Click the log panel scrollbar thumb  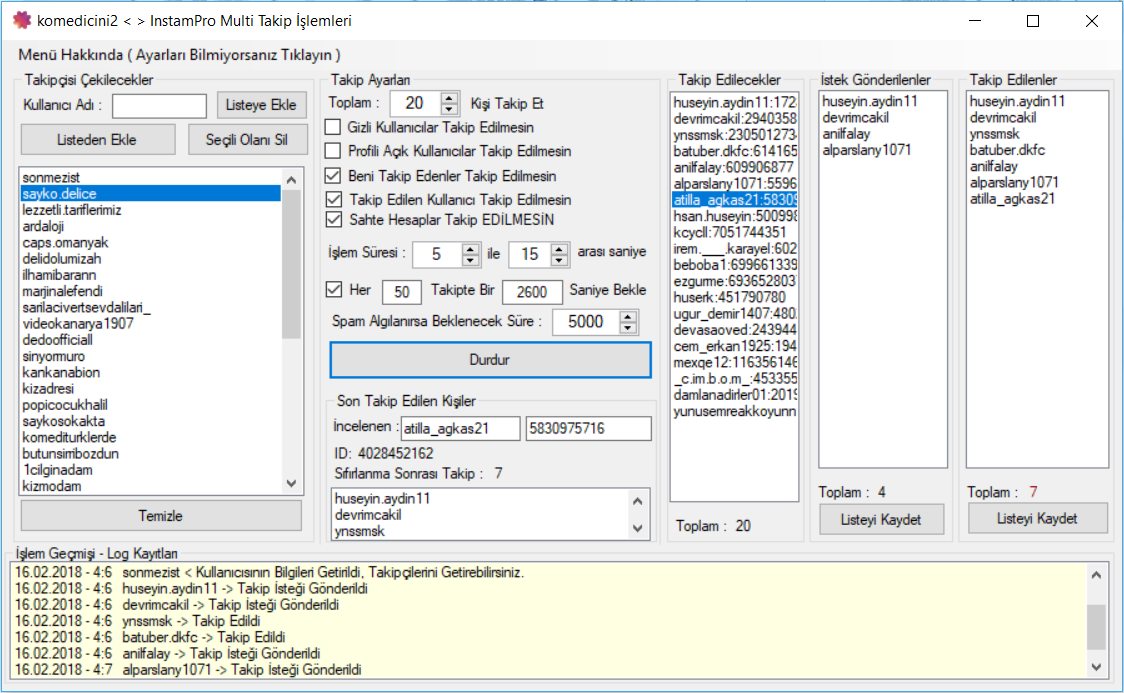click(1096, 626)
